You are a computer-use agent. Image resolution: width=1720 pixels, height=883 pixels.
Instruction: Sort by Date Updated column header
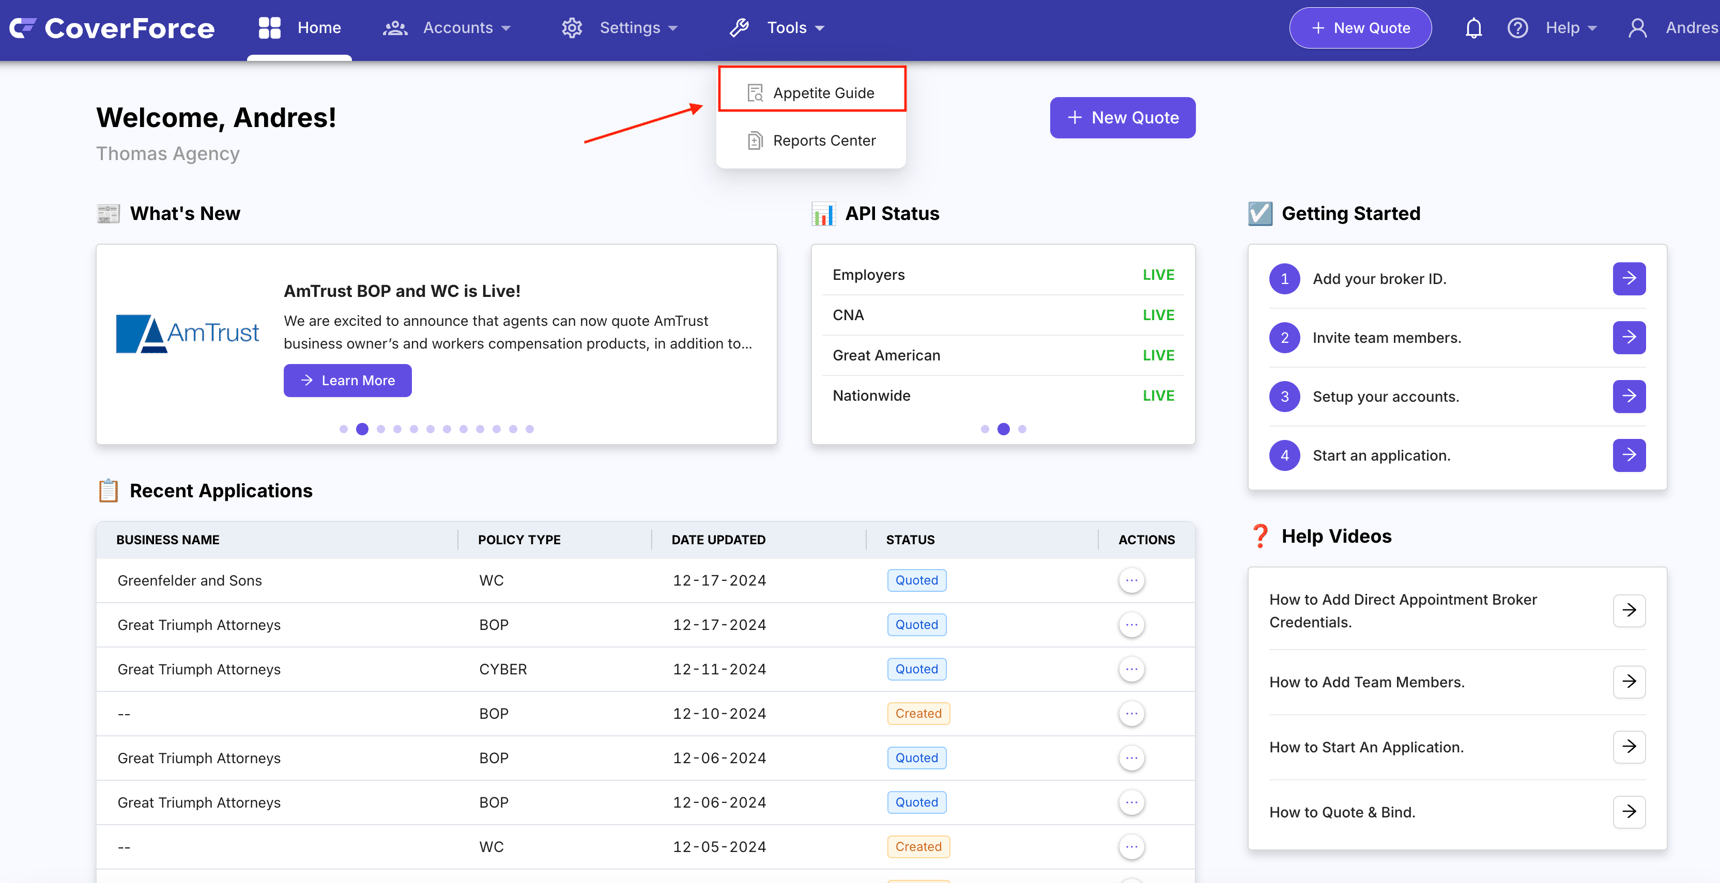pyautogui.click(x=718, y=540)
